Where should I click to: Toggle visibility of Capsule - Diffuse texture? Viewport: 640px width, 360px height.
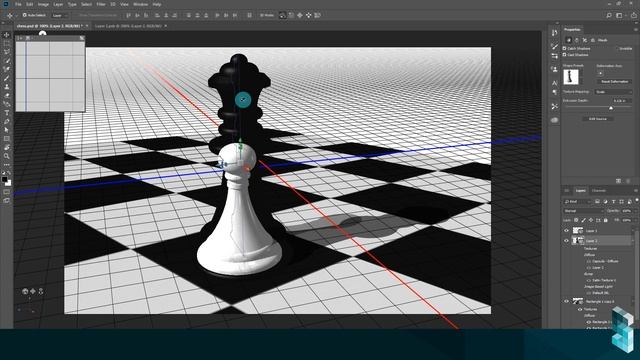pyautogui.click(x=589, y=261)
